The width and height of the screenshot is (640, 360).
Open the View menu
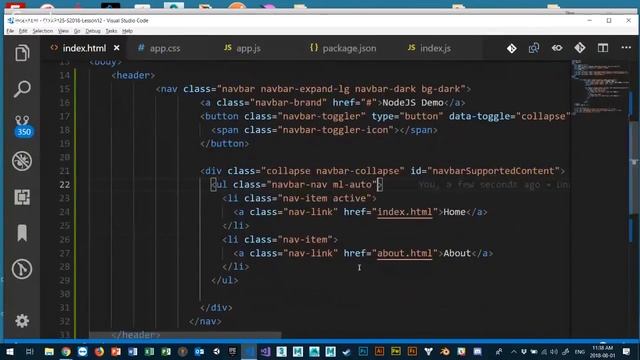(63, 31)
